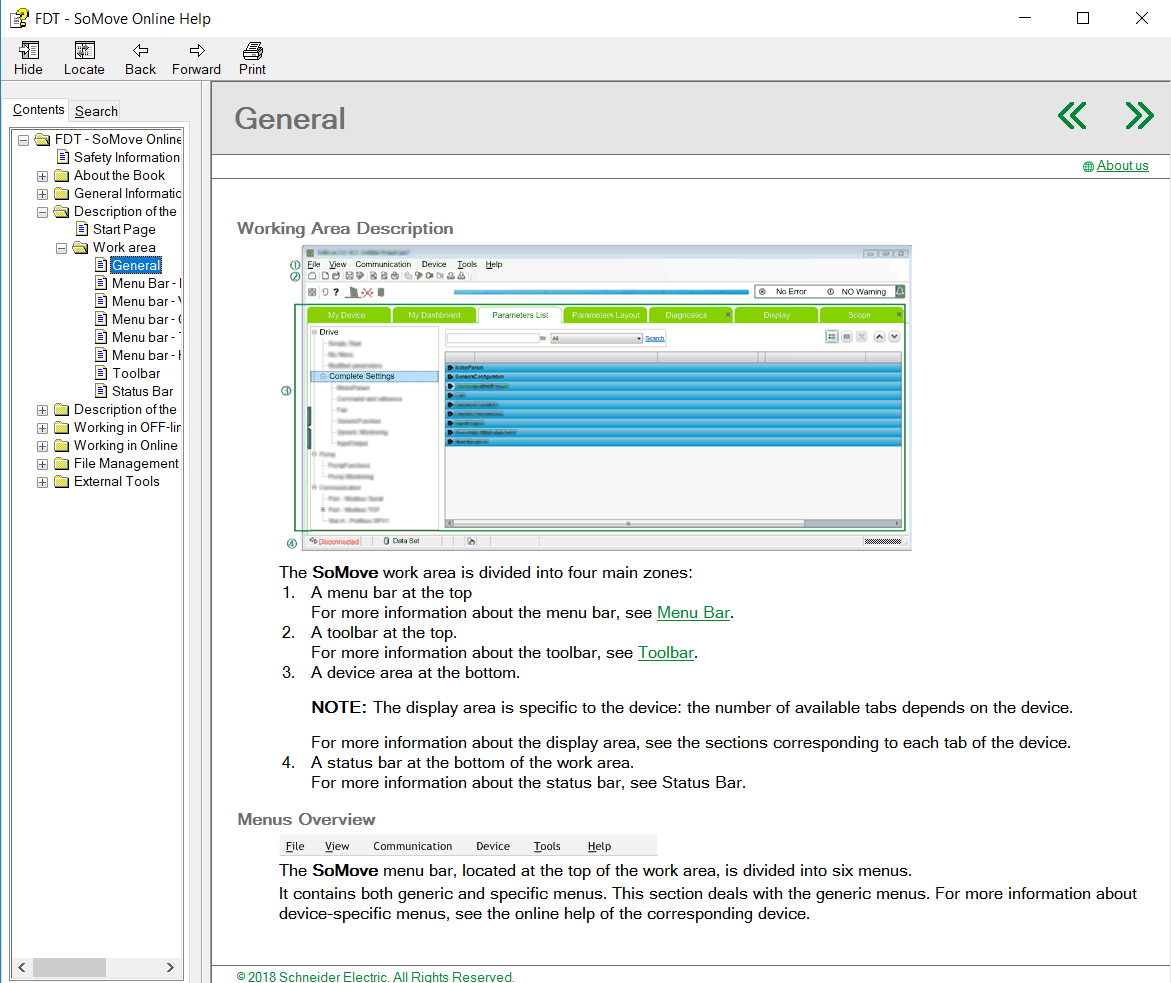Minimize the help window
The height and width of the screenshot is (983, 1171).
click(x=1025, y=18)
